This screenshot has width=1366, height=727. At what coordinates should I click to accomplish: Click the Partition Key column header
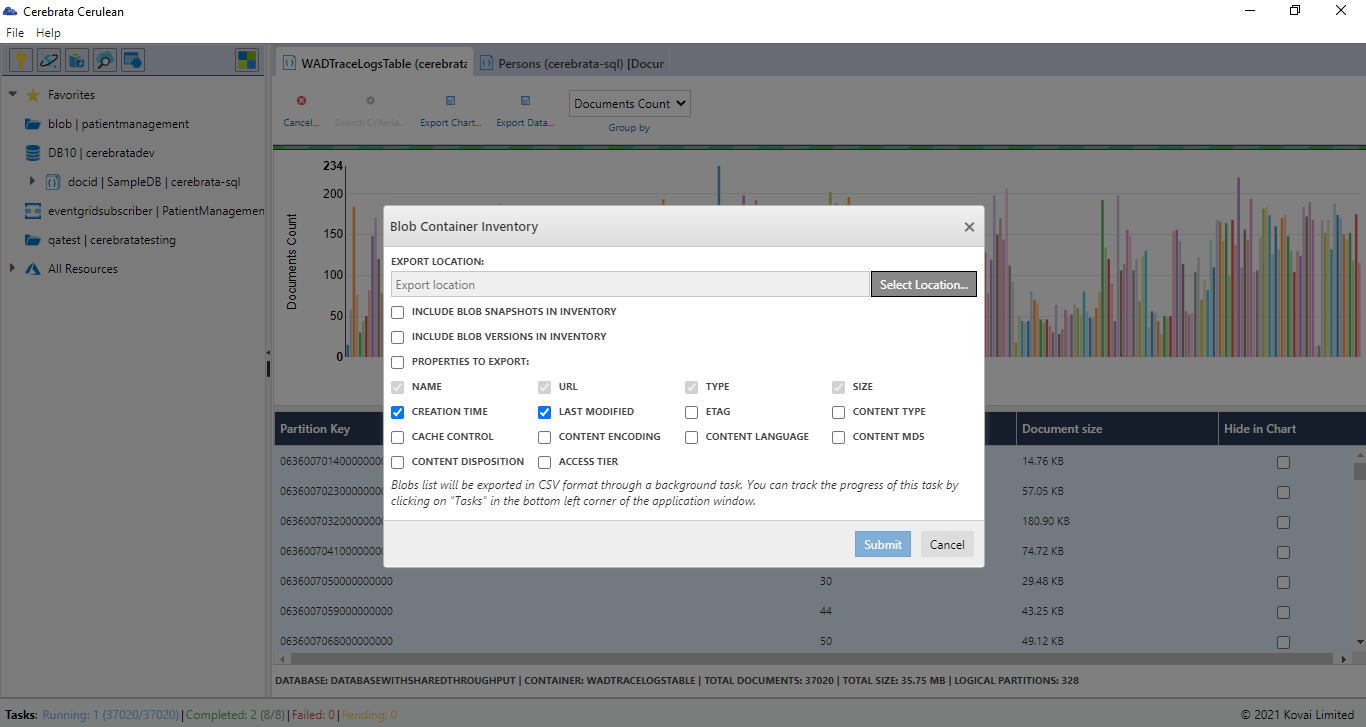[x=315, y=429]
